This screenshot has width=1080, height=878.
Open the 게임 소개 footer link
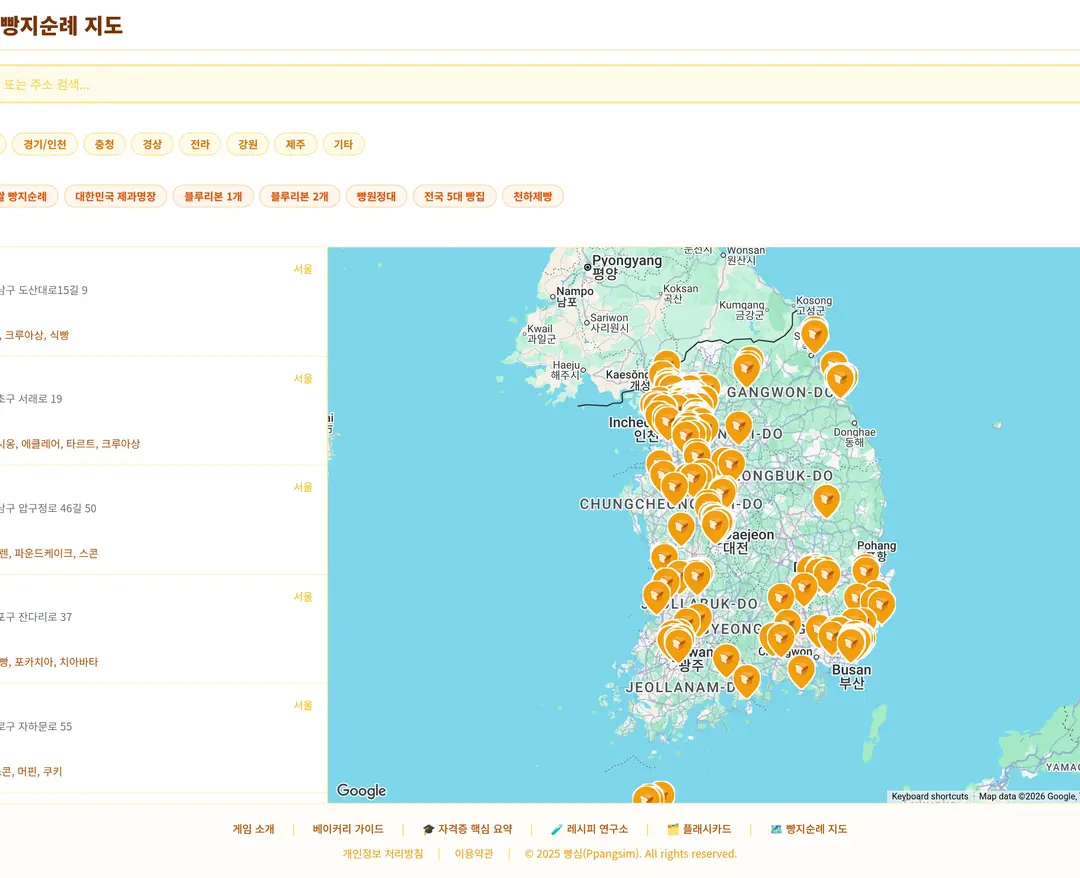coord(253,829)
